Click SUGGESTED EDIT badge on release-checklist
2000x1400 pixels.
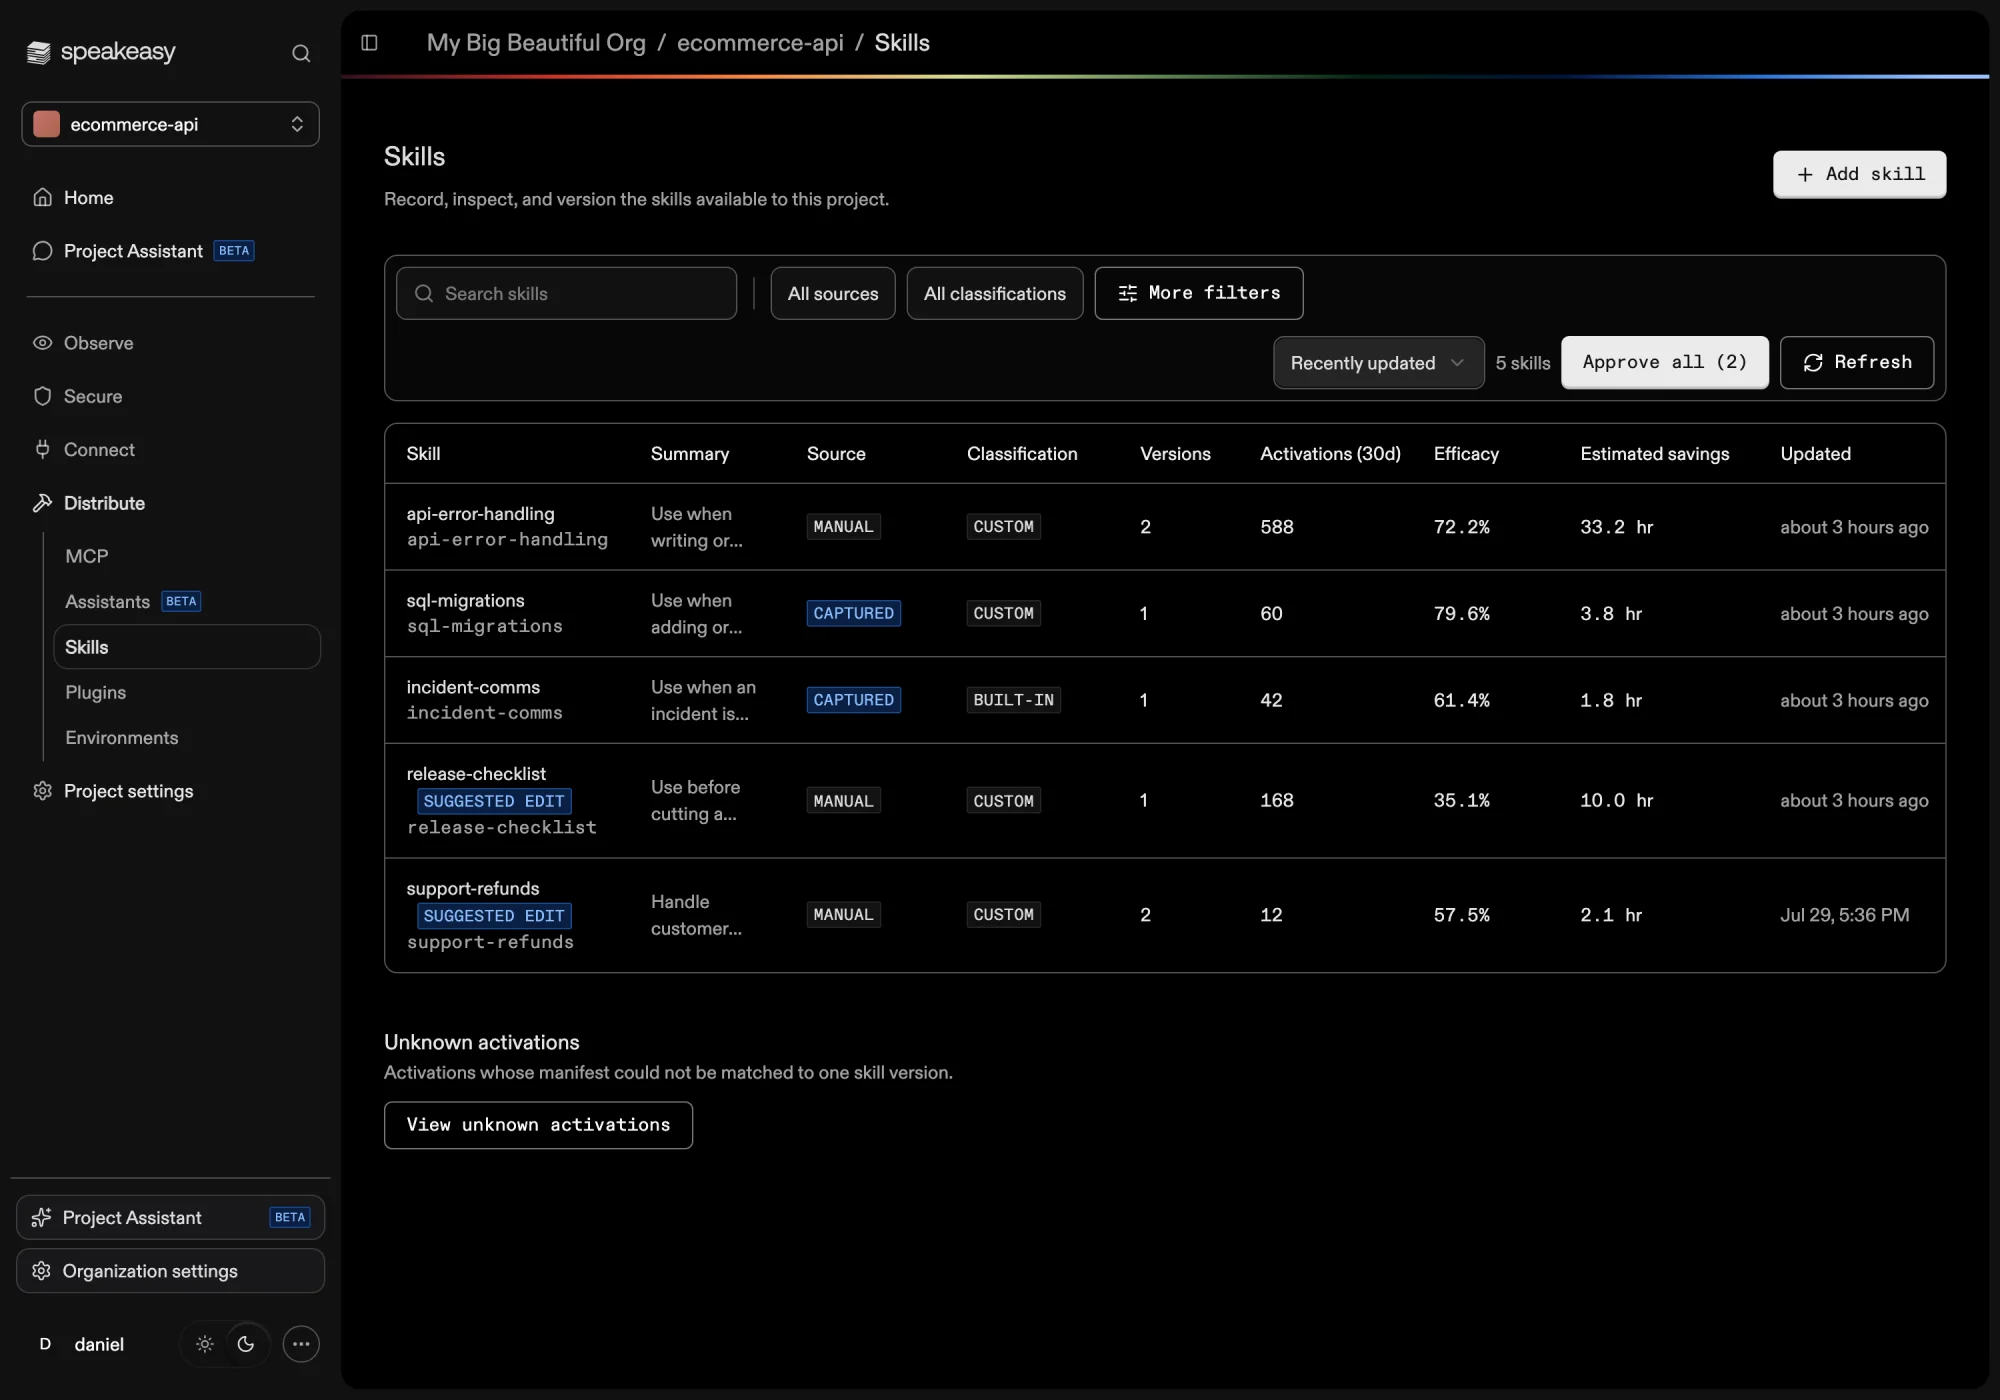[x=494, y=801]
